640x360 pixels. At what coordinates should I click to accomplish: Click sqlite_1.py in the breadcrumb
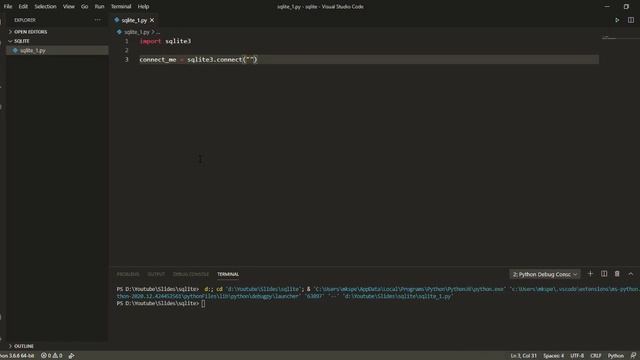pos(136,32)
